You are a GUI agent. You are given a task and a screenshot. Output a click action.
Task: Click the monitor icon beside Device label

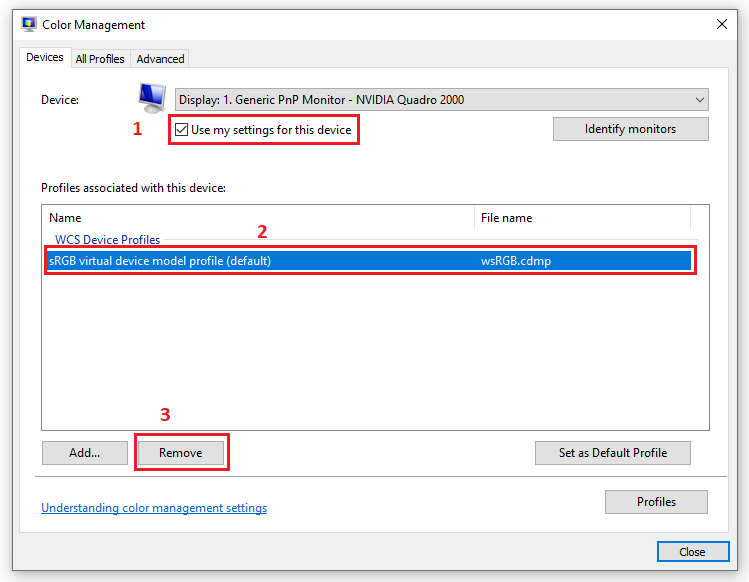pyautogui.click(x=152, y=97)
